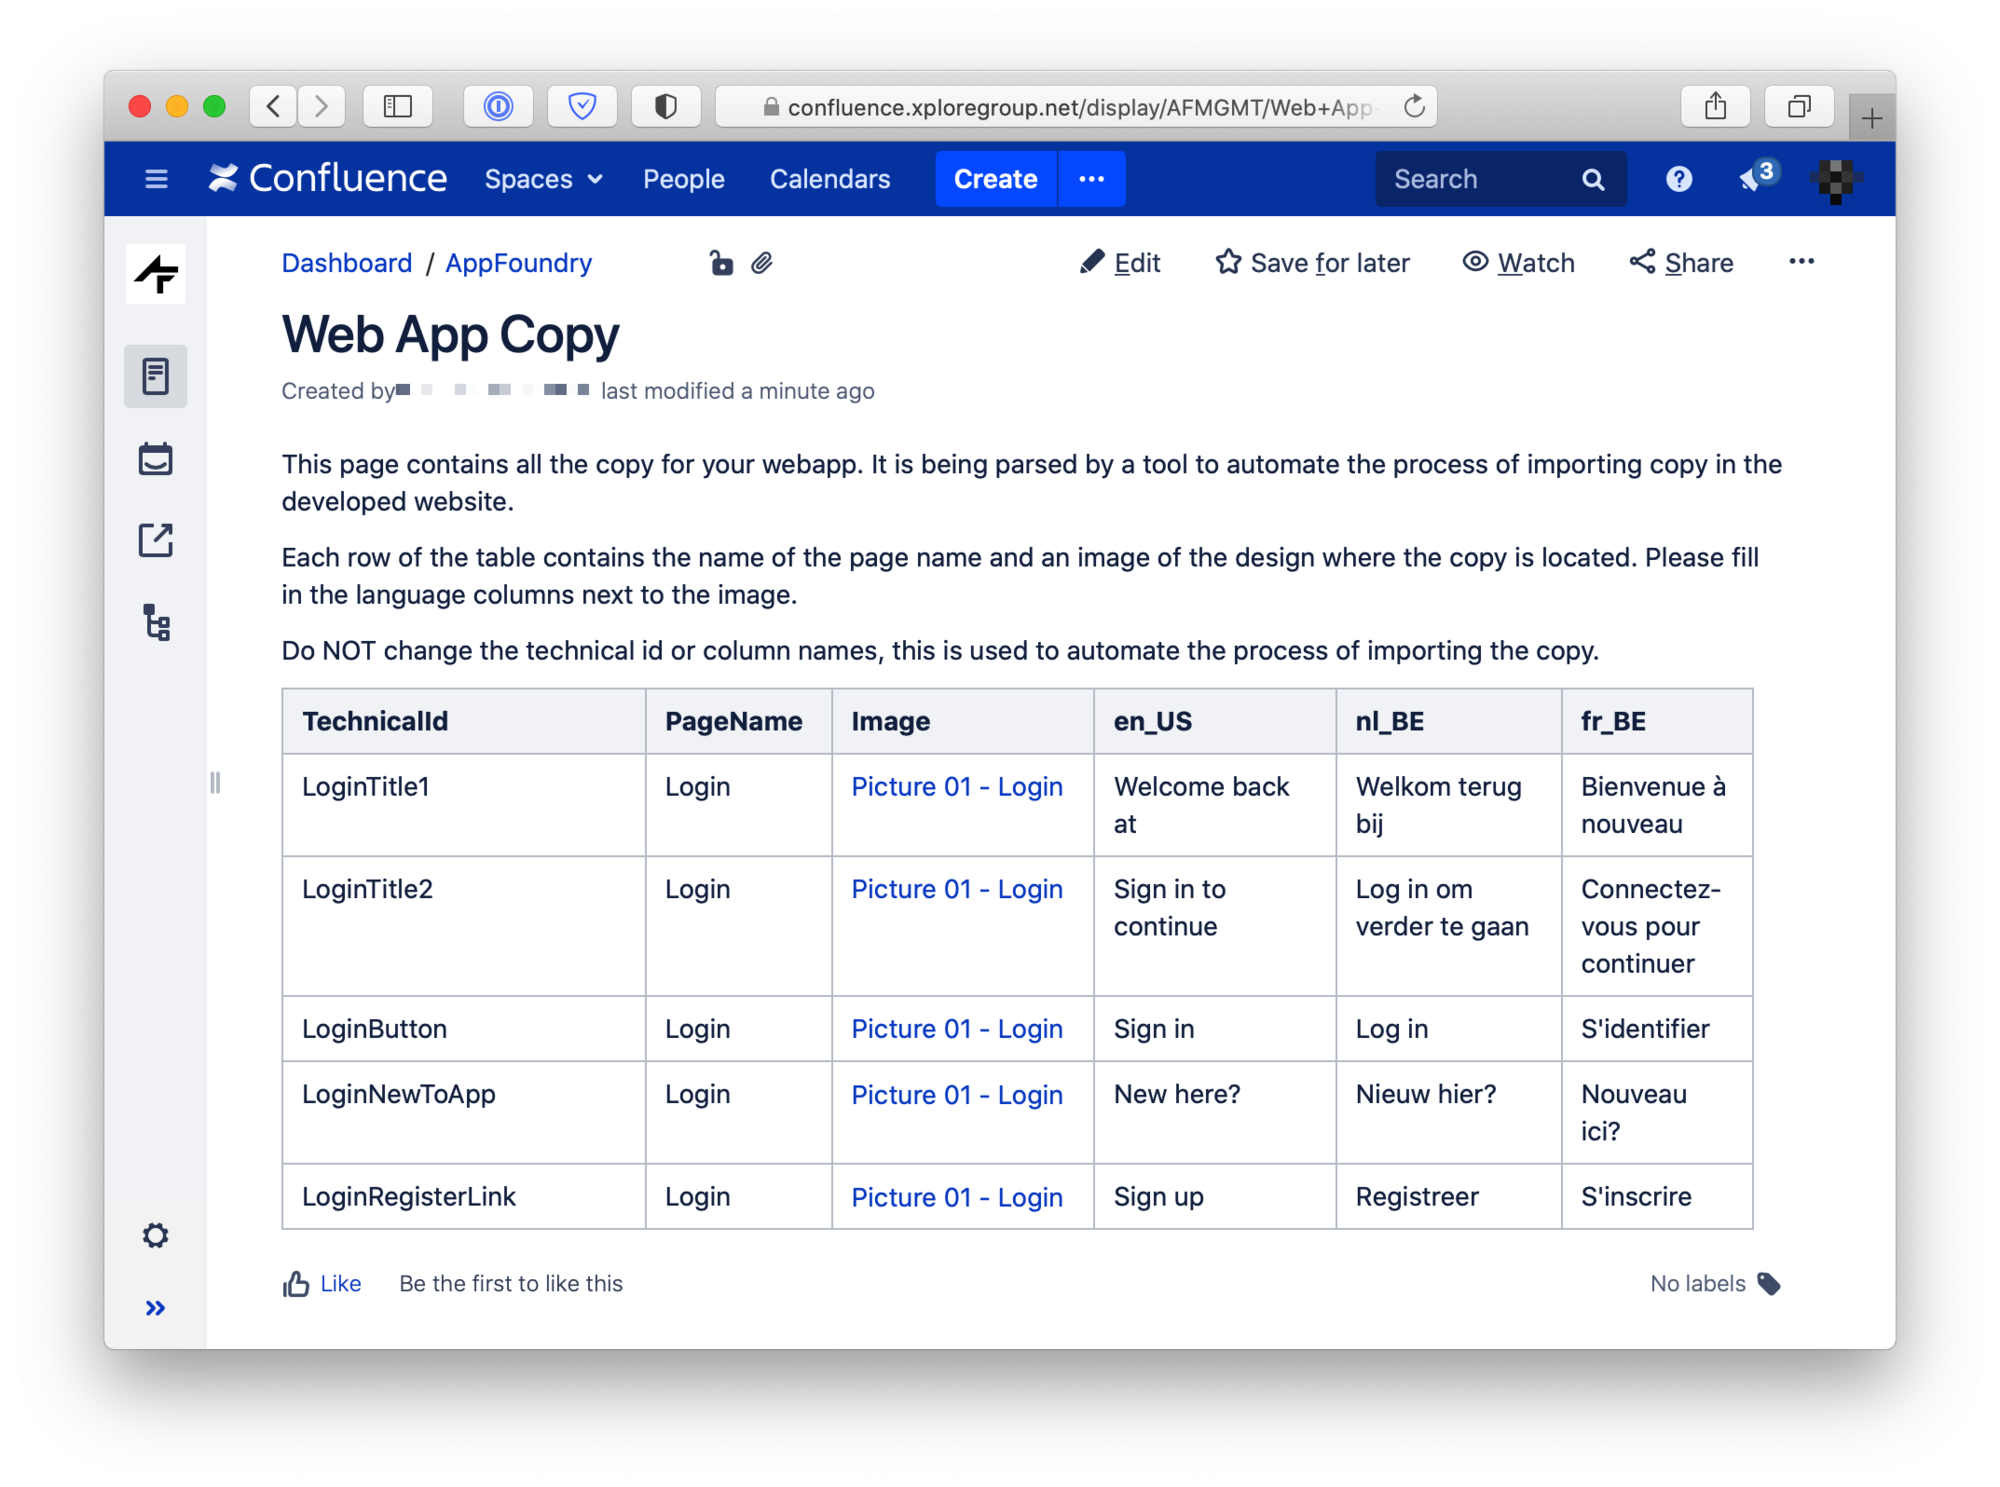Open the page tree icon in the sidebar

click(x=156, y=622)
